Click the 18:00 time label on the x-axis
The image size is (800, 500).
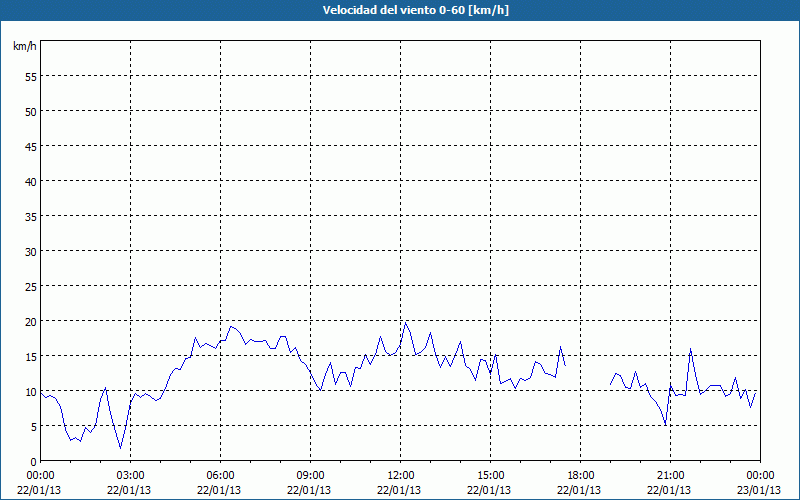(581, 476)
